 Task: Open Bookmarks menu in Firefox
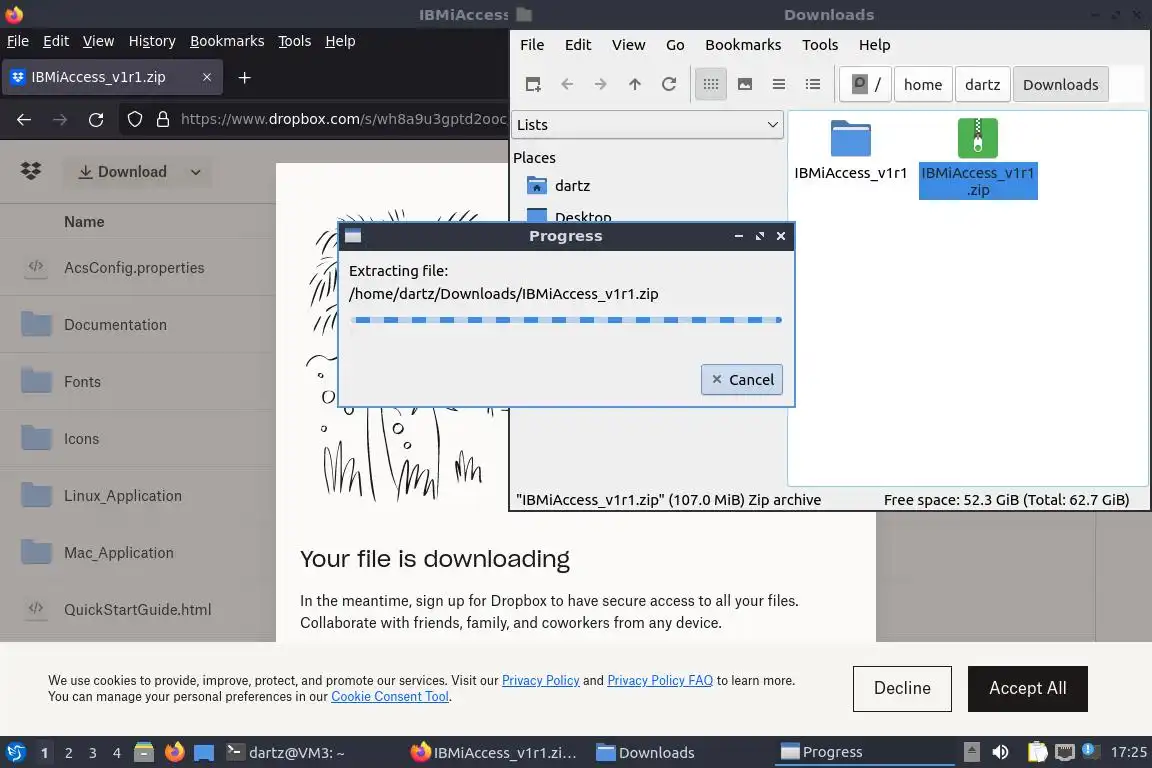point(227,41)
